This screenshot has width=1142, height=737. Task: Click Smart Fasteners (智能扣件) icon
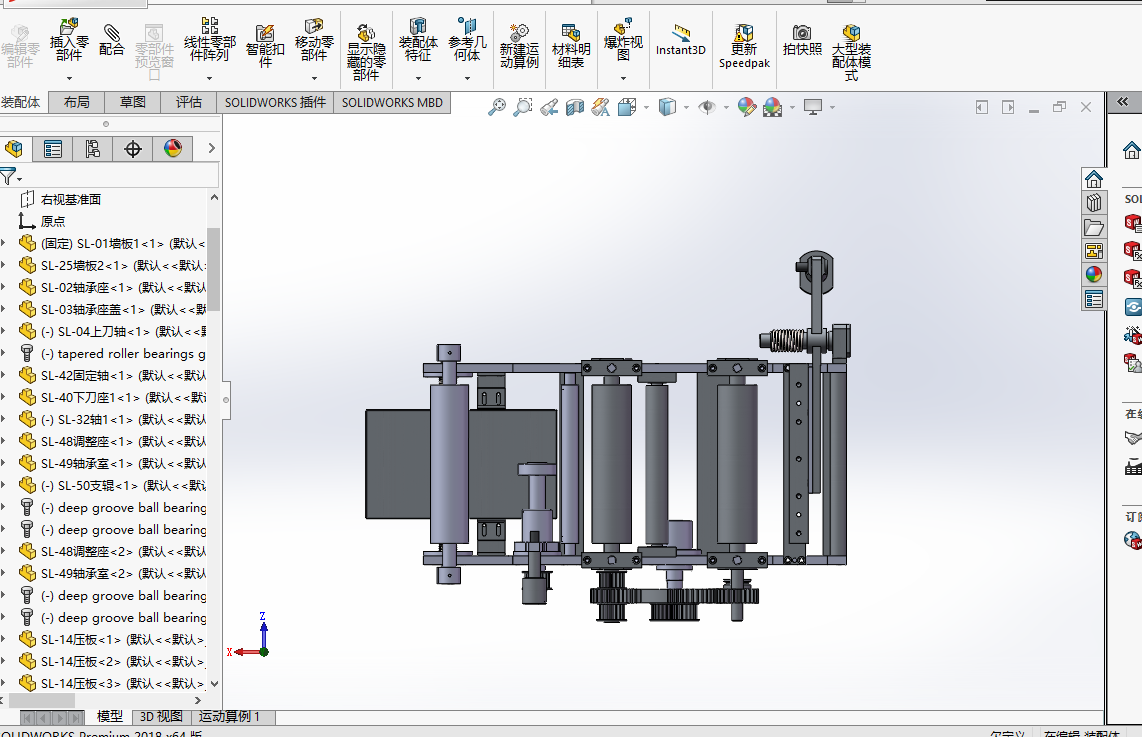pos(265,45)
